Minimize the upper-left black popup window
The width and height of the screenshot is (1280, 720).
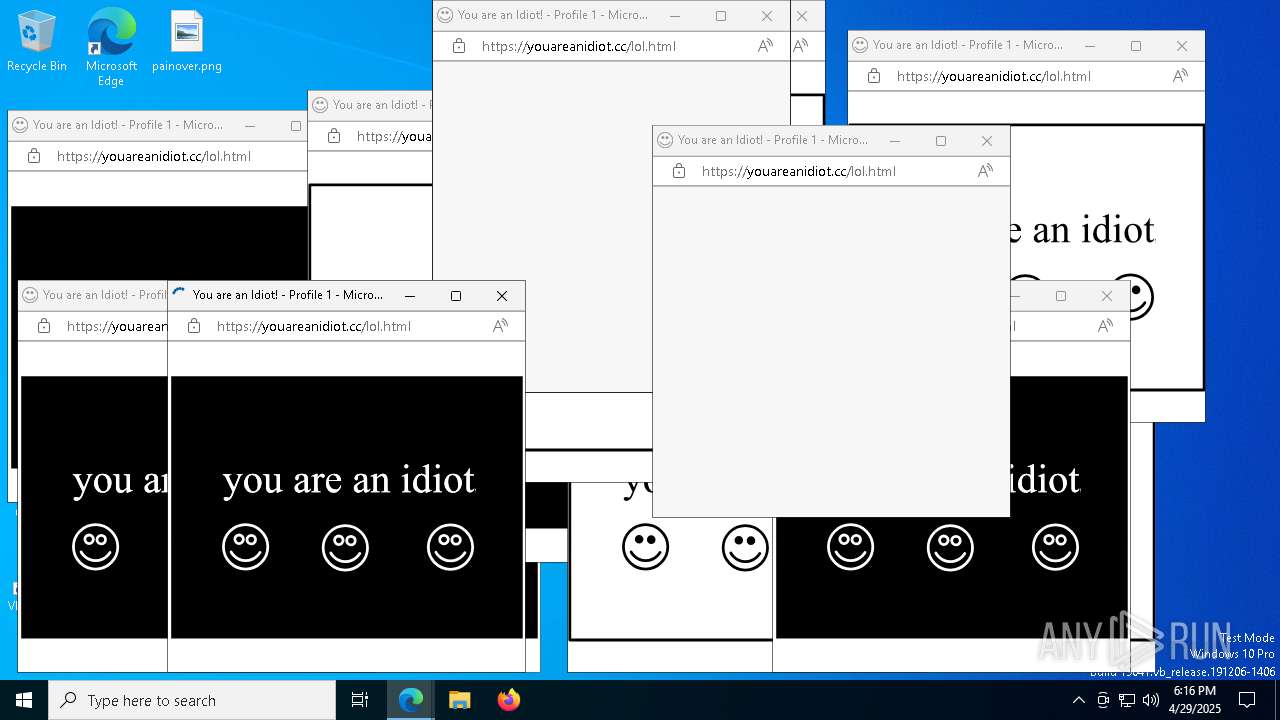click(x=250, y=126)
